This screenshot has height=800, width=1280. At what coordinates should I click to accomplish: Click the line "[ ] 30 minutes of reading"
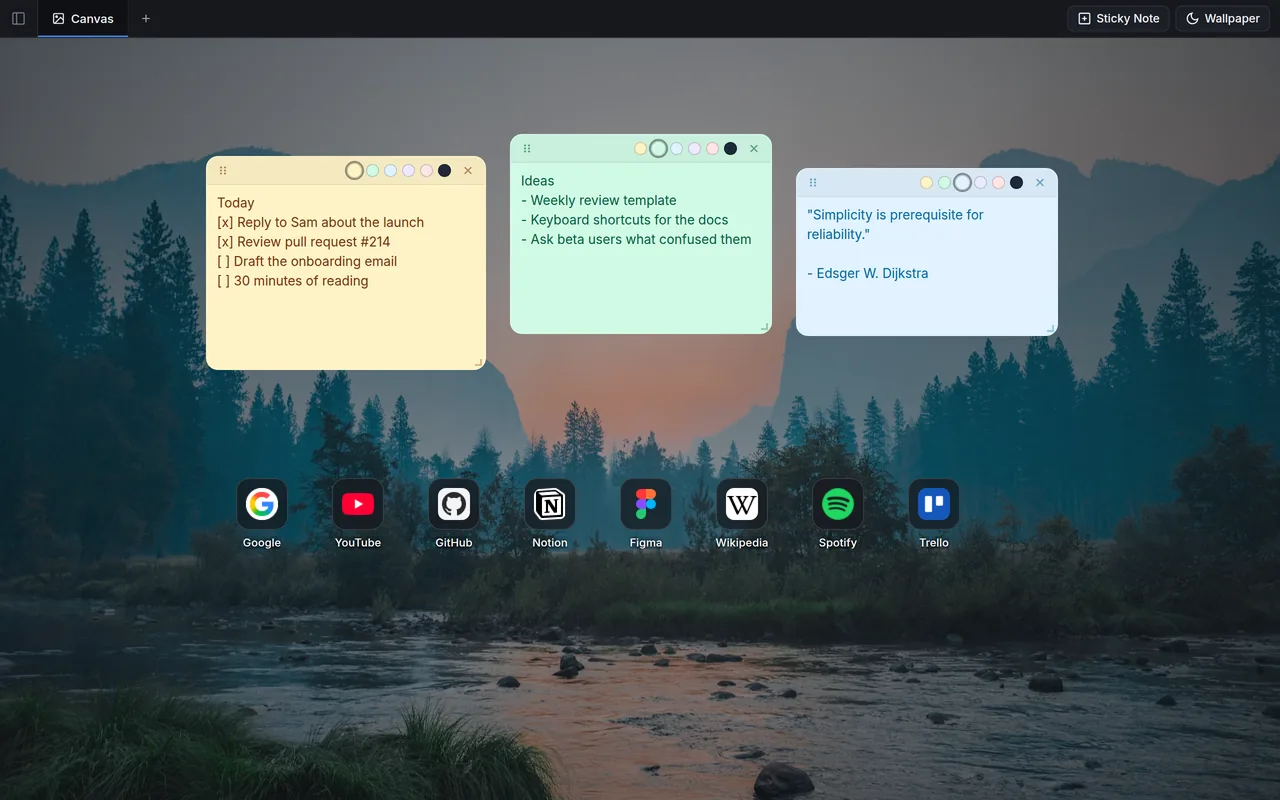click(293, 281)
